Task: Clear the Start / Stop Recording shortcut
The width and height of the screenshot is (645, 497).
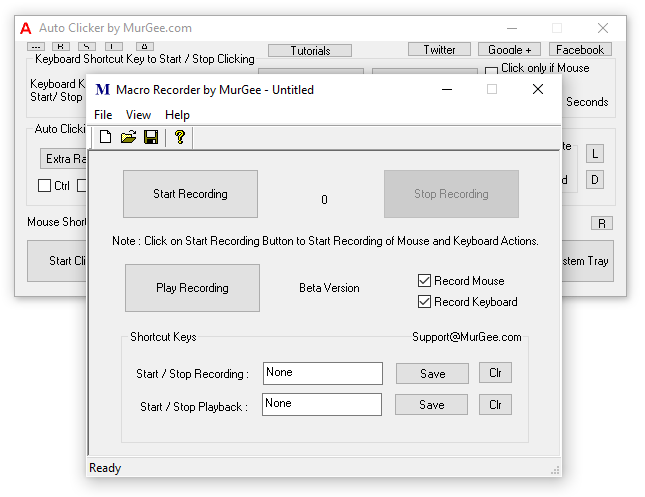Action: [495, 373]
